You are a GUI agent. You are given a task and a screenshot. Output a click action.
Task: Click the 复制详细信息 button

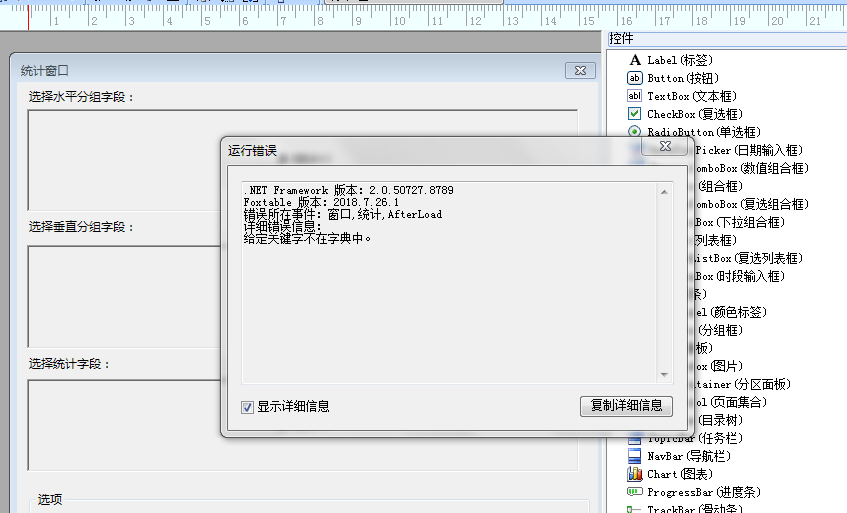[626, 406]
